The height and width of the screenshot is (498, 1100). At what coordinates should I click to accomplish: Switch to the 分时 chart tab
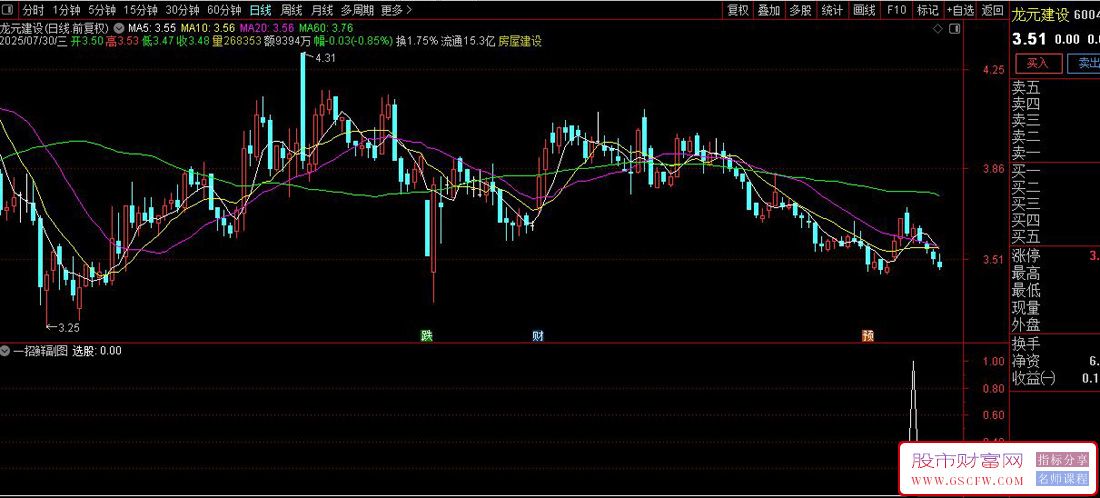click(33, 10)
